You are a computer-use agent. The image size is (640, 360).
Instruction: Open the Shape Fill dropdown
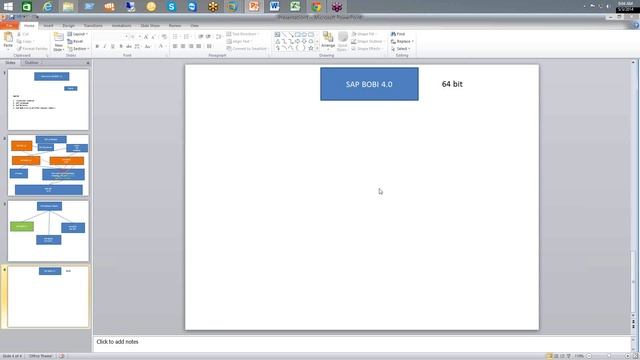tap(363, 34)
